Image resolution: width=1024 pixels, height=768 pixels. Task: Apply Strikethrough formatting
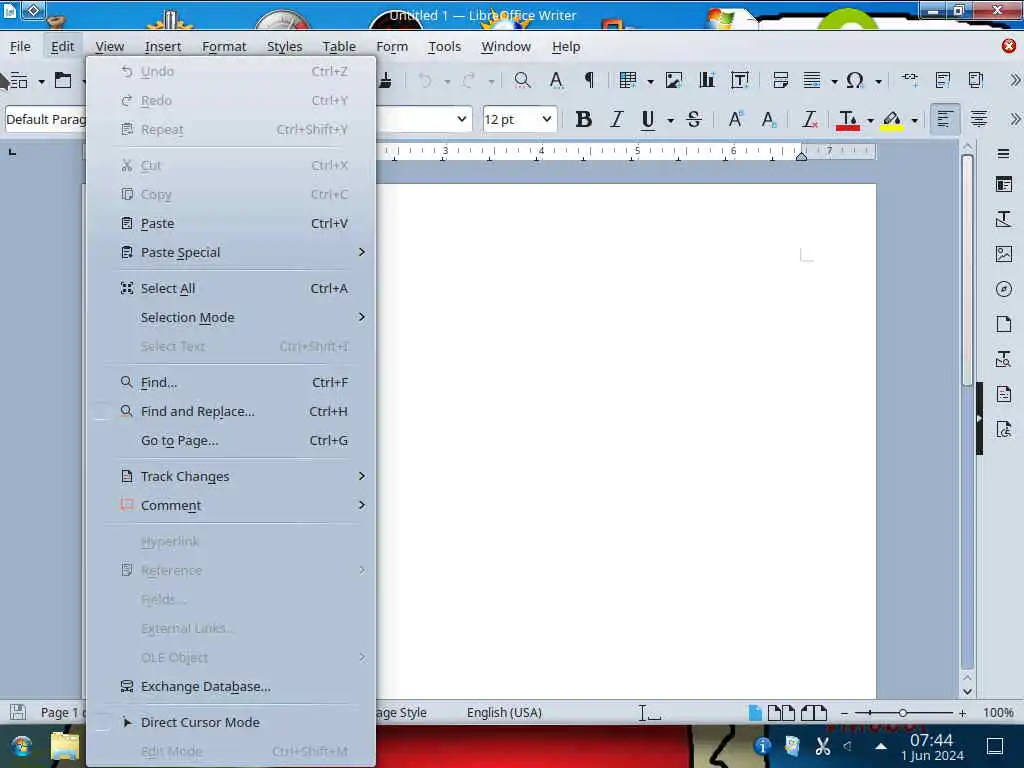point(694,120)
